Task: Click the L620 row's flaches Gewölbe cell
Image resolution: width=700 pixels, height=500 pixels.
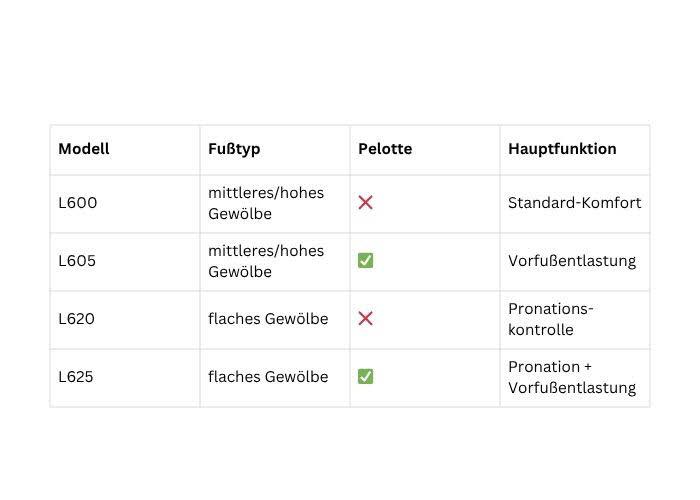Action: tap(268, 319)
